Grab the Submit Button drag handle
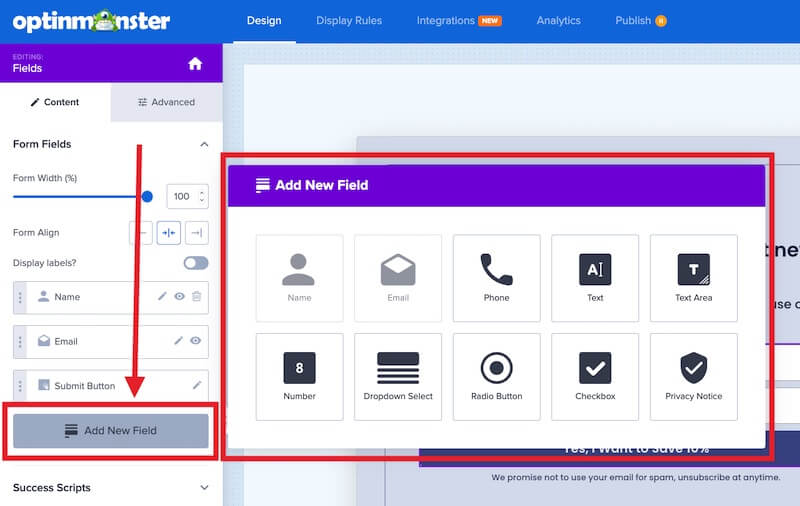This screenshot has width=800, height=506. 20,386
